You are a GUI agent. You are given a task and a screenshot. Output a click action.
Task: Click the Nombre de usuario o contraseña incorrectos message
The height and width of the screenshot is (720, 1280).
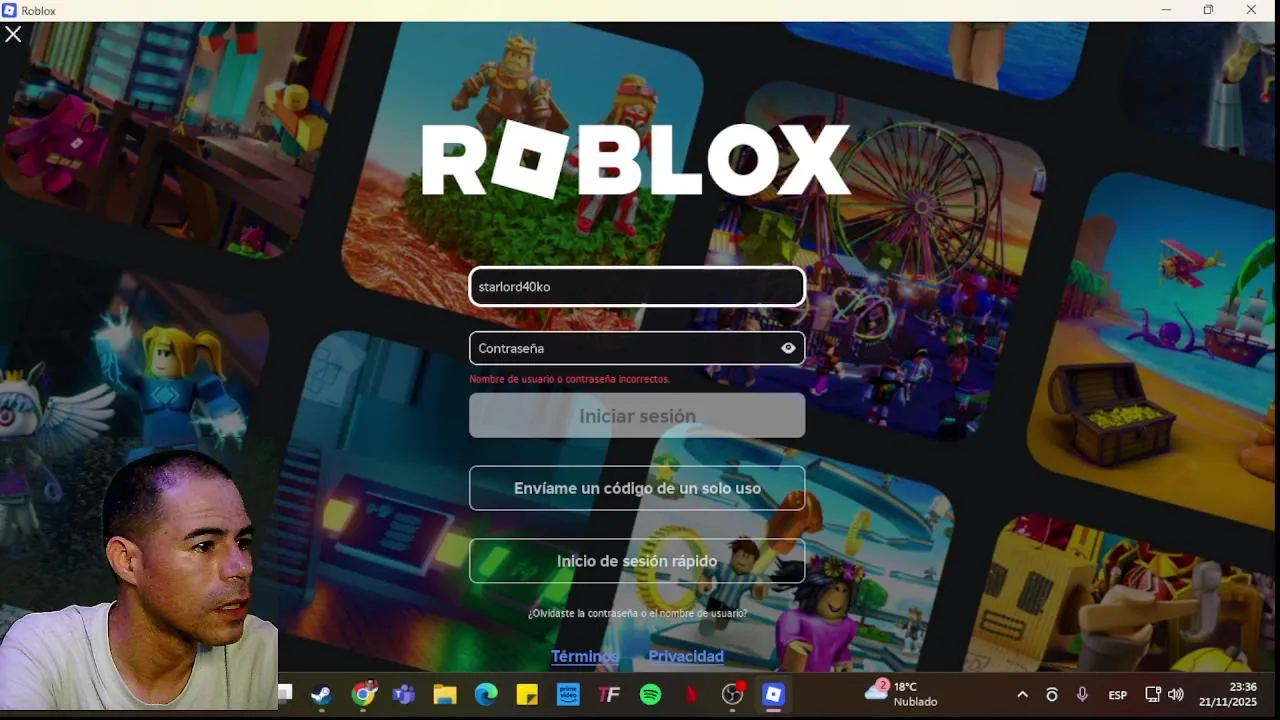[569, 379]
